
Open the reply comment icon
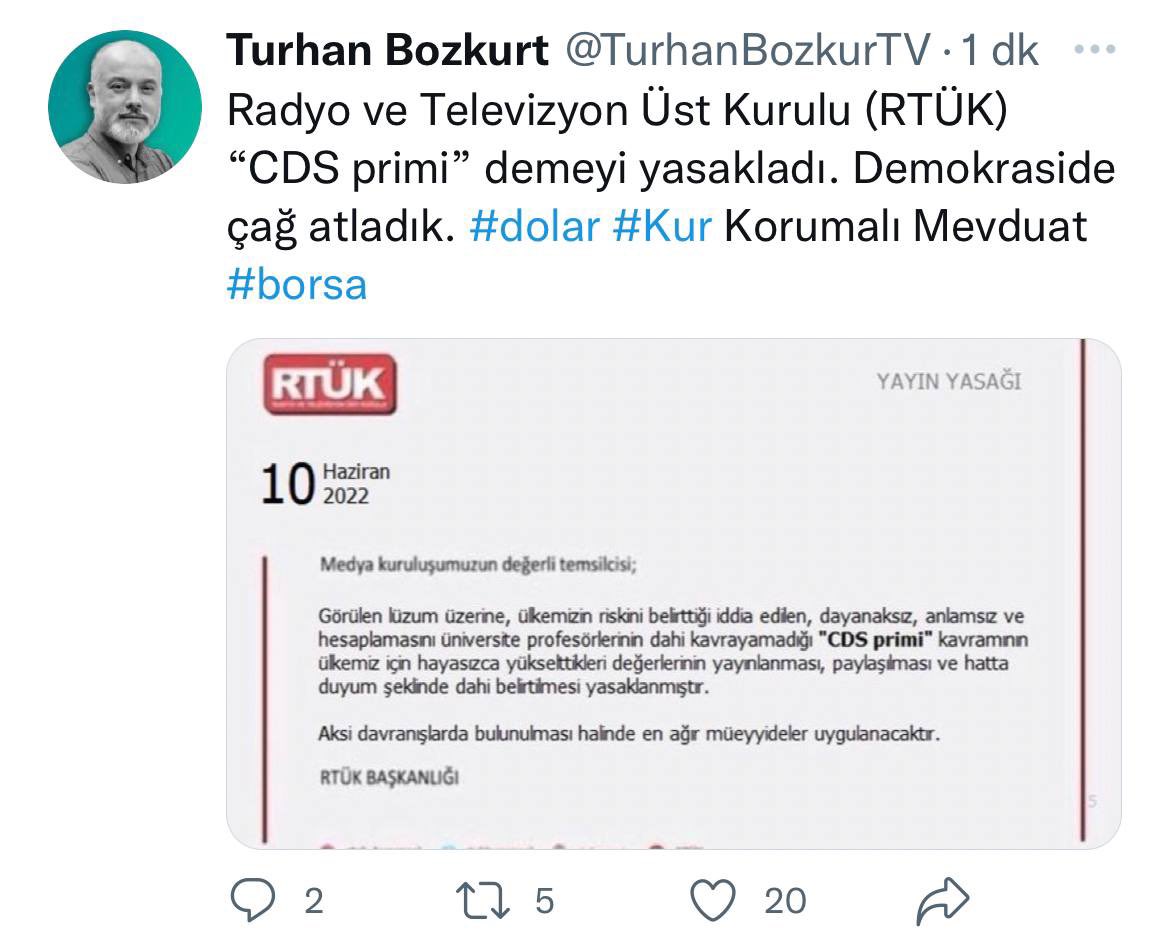click(253, 899)
